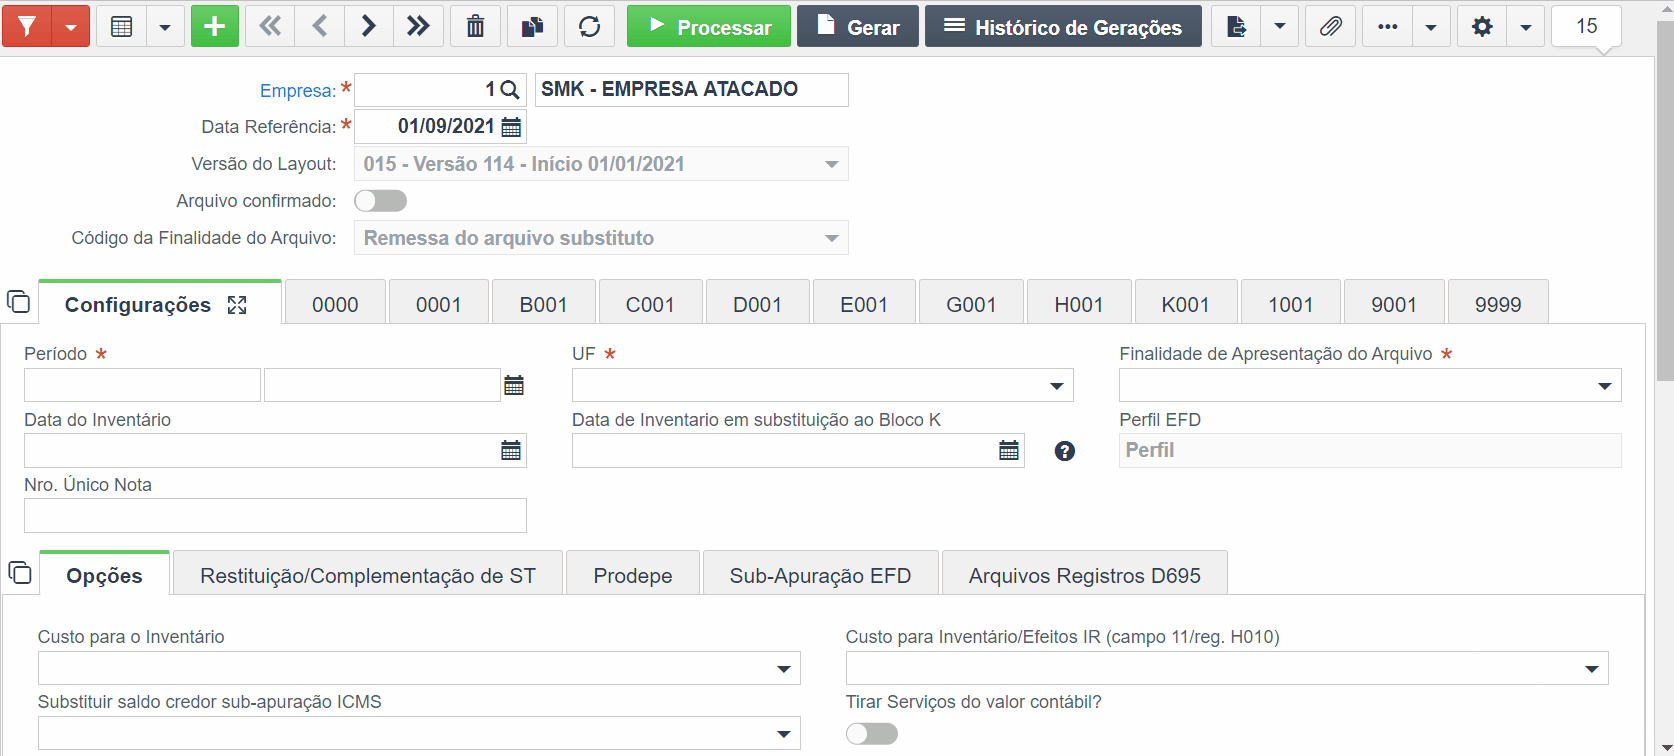The height and width of the screenshot is (756, 1674).
Task: Open Custo para o Inventário dropdown
Action: tap(419, 668)
